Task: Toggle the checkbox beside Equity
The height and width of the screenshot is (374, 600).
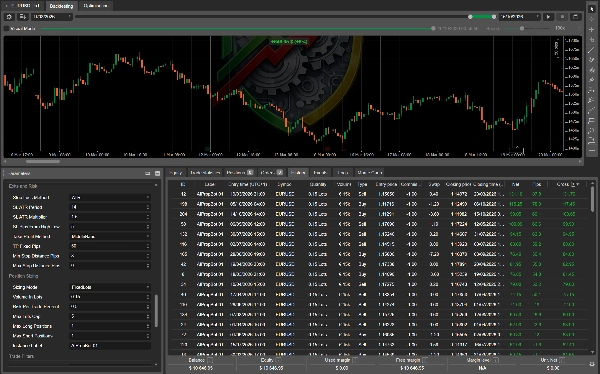Action: (x=278, y=360)
